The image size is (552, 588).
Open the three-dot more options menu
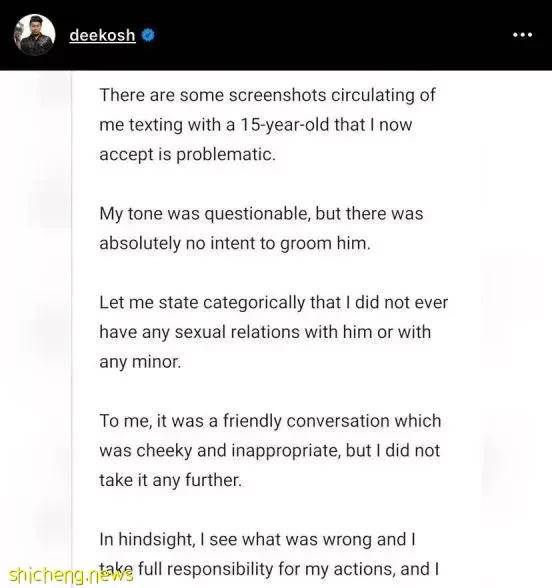(522, 35)
